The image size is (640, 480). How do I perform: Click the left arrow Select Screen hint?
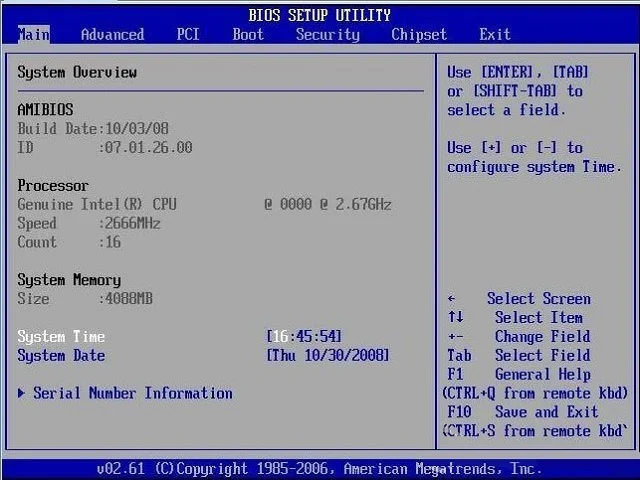[519, 298]
